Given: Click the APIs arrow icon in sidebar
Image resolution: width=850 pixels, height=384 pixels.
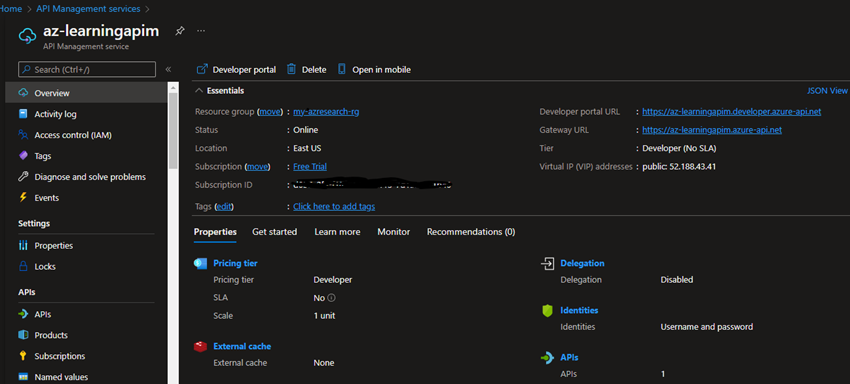Looking at the screenshot, I should (x=23, y=314).
